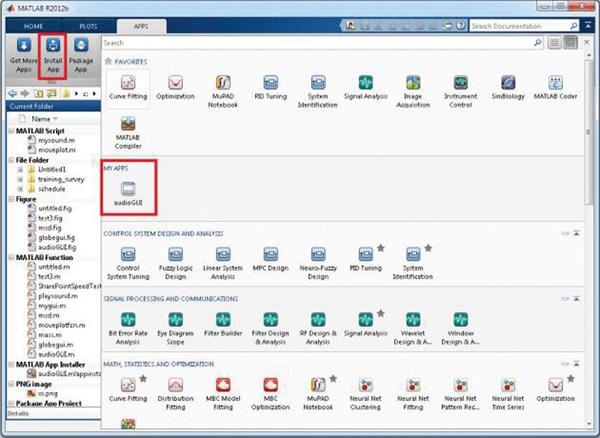Collapse the Figure group
This screenshot has width=600, height=438.
pos(11,199)
